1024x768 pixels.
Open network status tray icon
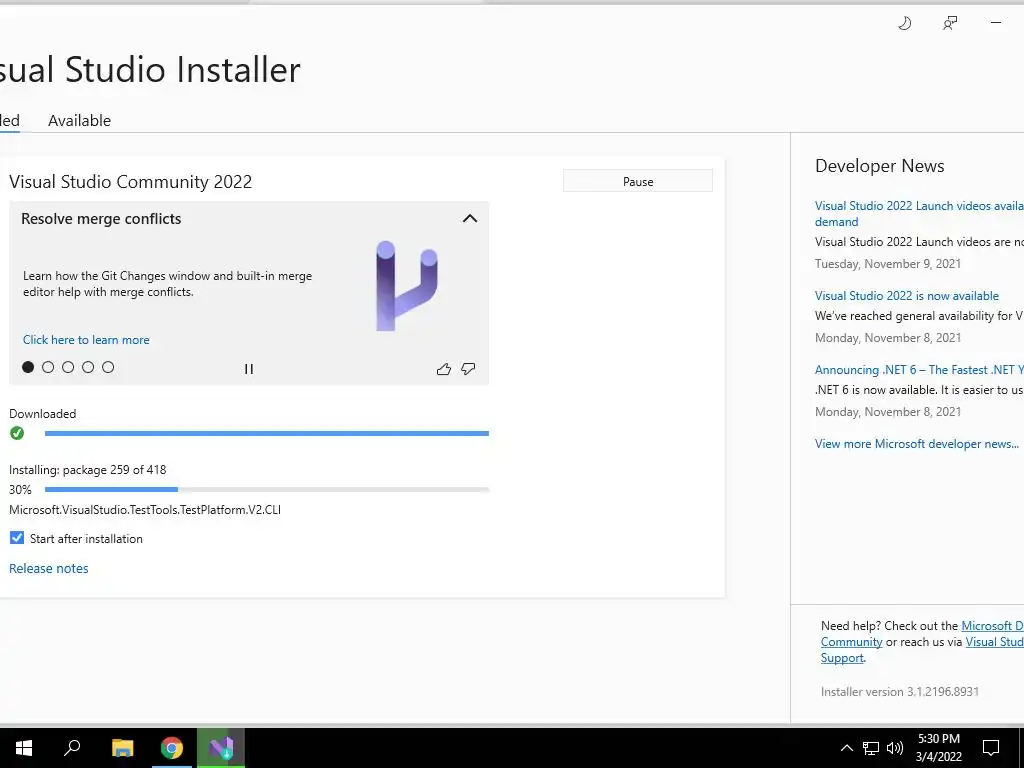871,748
